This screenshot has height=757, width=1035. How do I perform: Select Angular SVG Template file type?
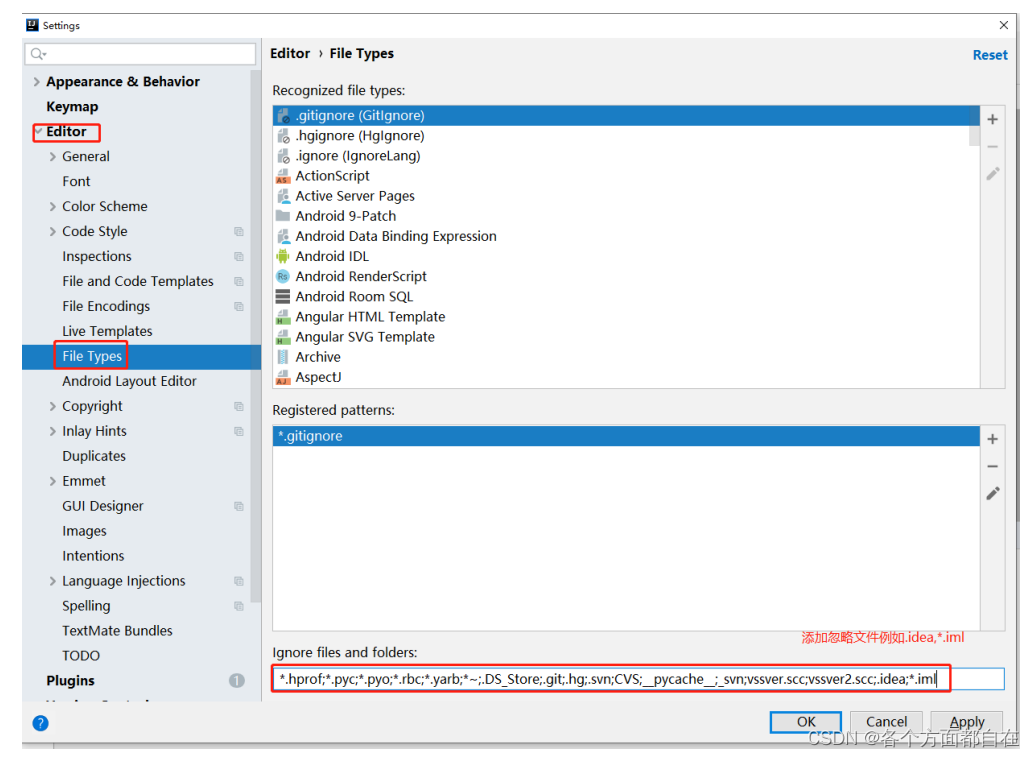point(365,337)
